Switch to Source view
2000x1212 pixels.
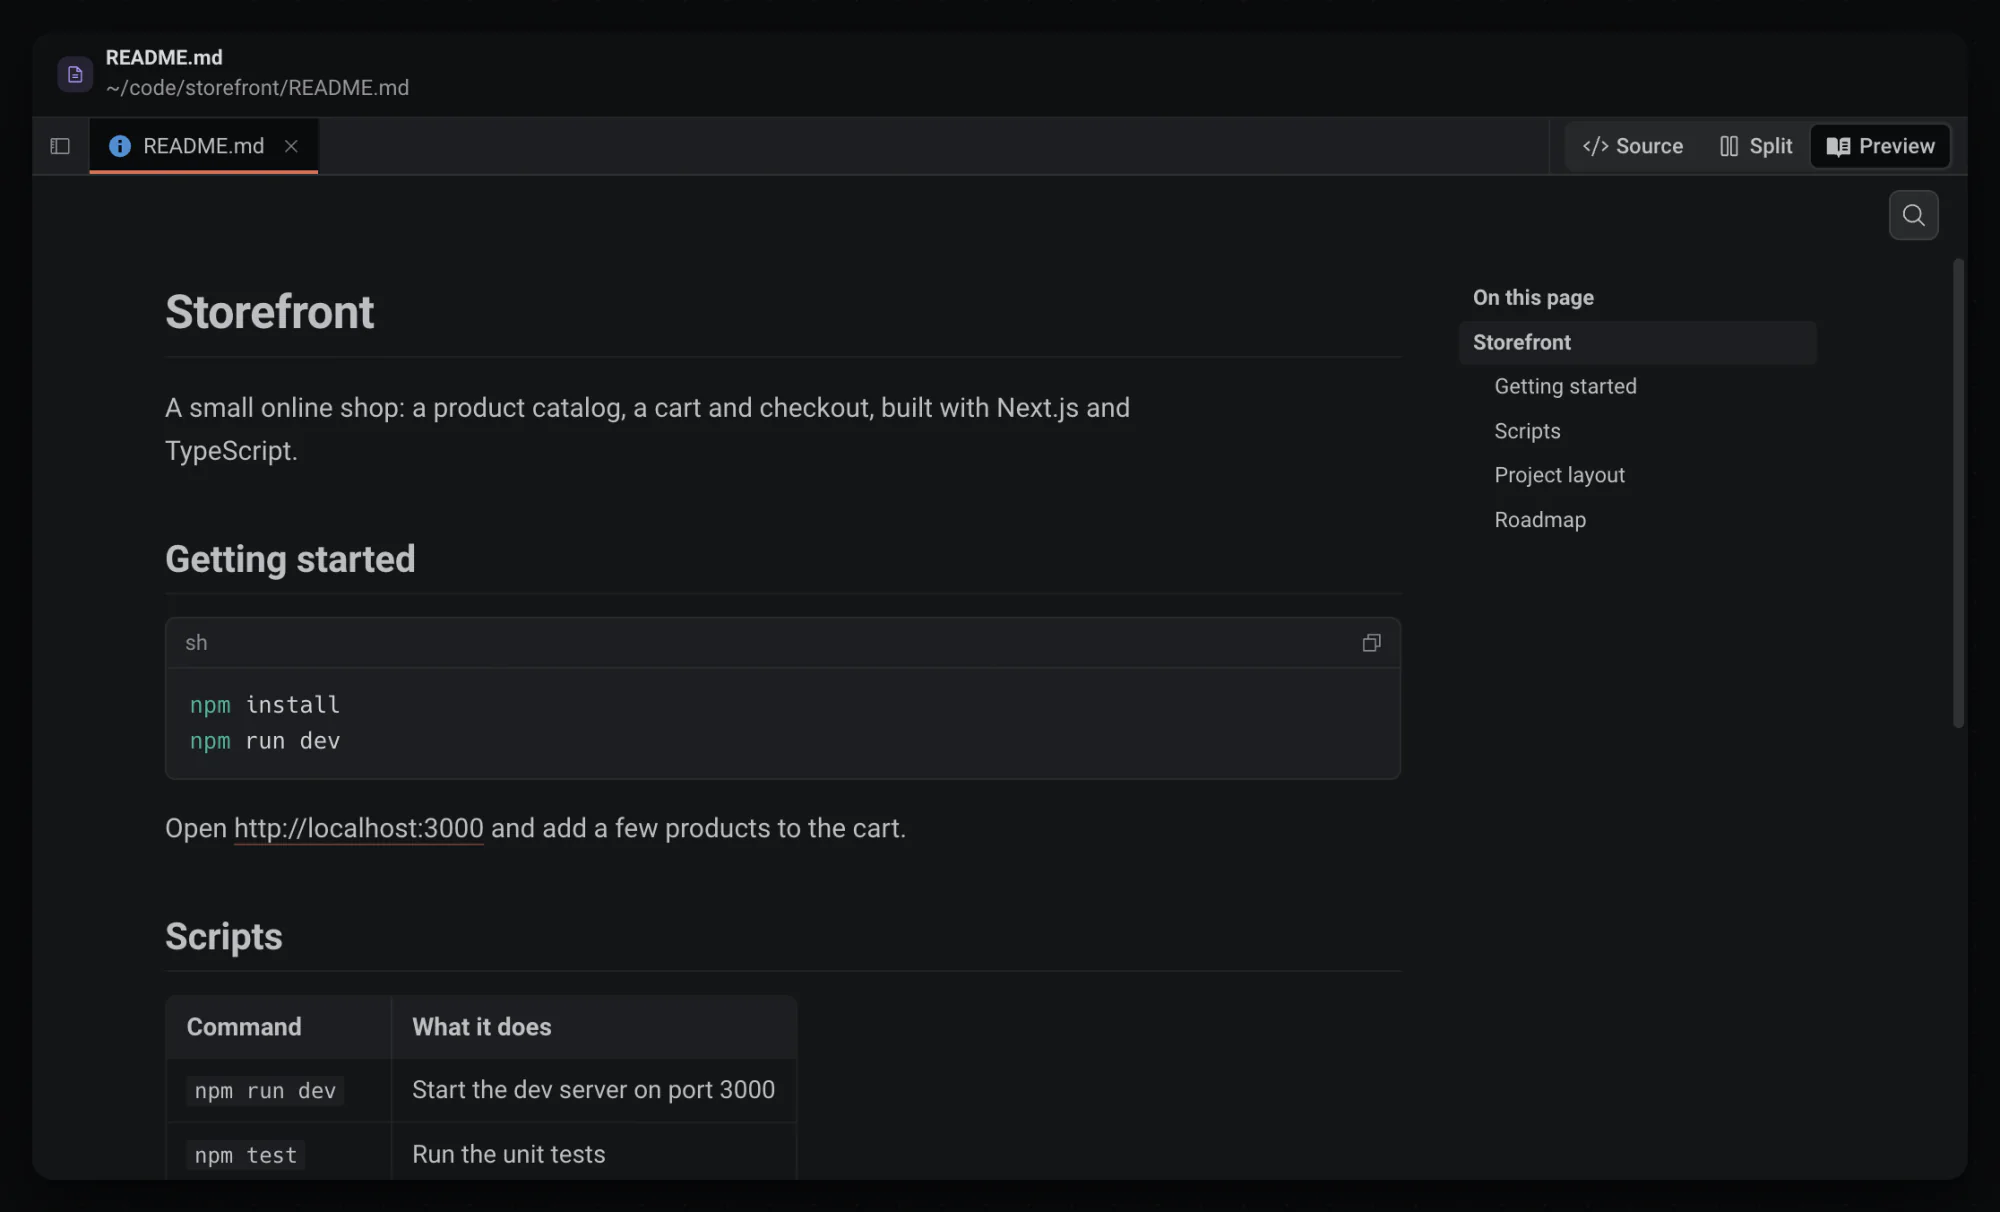point(1633,146)
